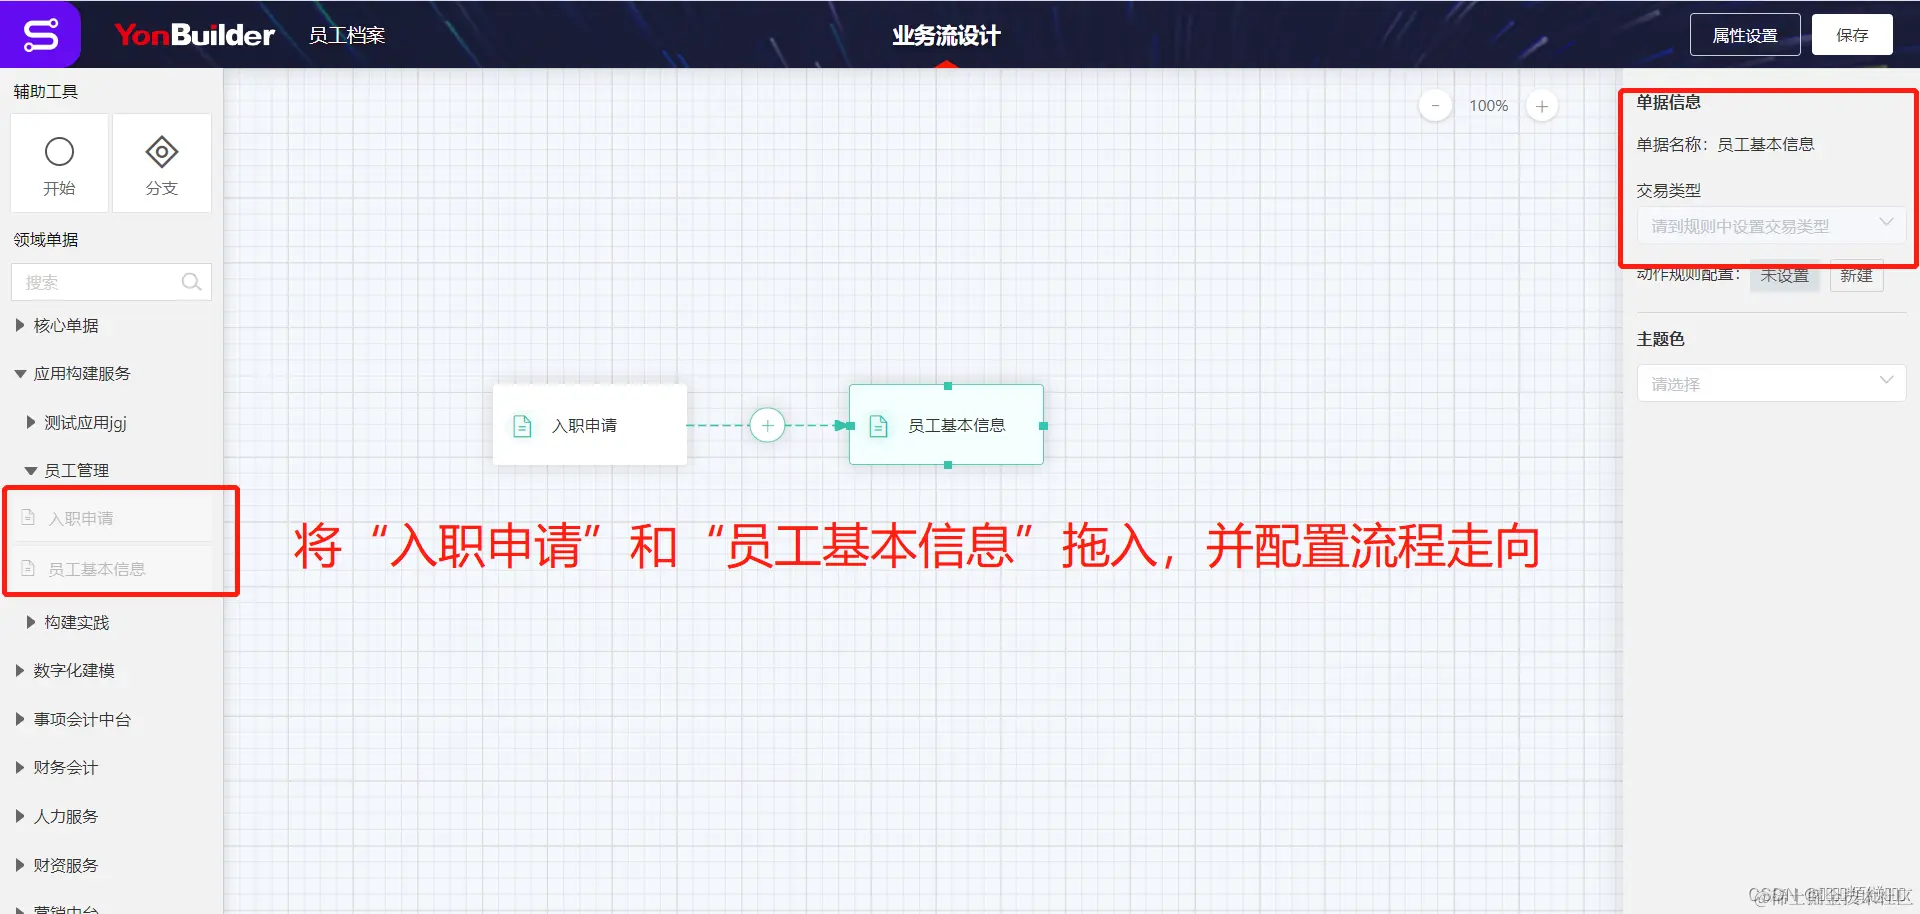Click the 100% zoom value

pos(1488,106)
